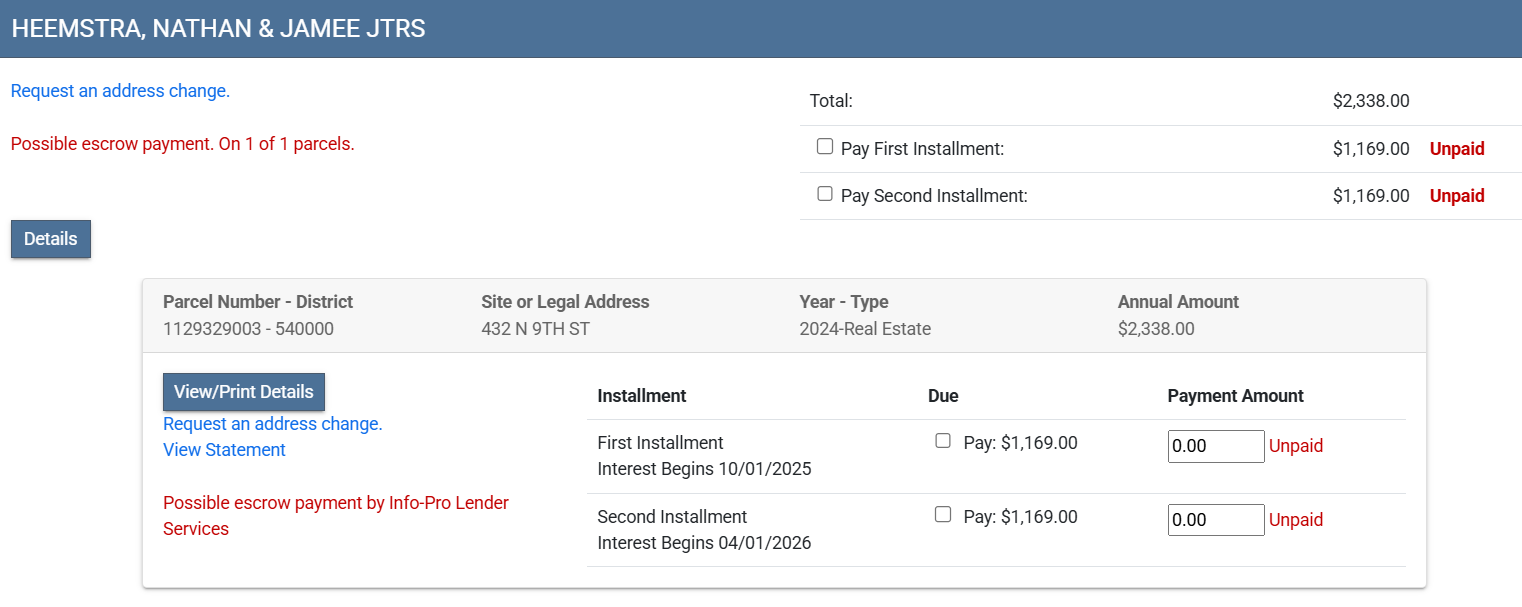
Task: Open View/Print Details for the parcel
Action: pos(244,392)
